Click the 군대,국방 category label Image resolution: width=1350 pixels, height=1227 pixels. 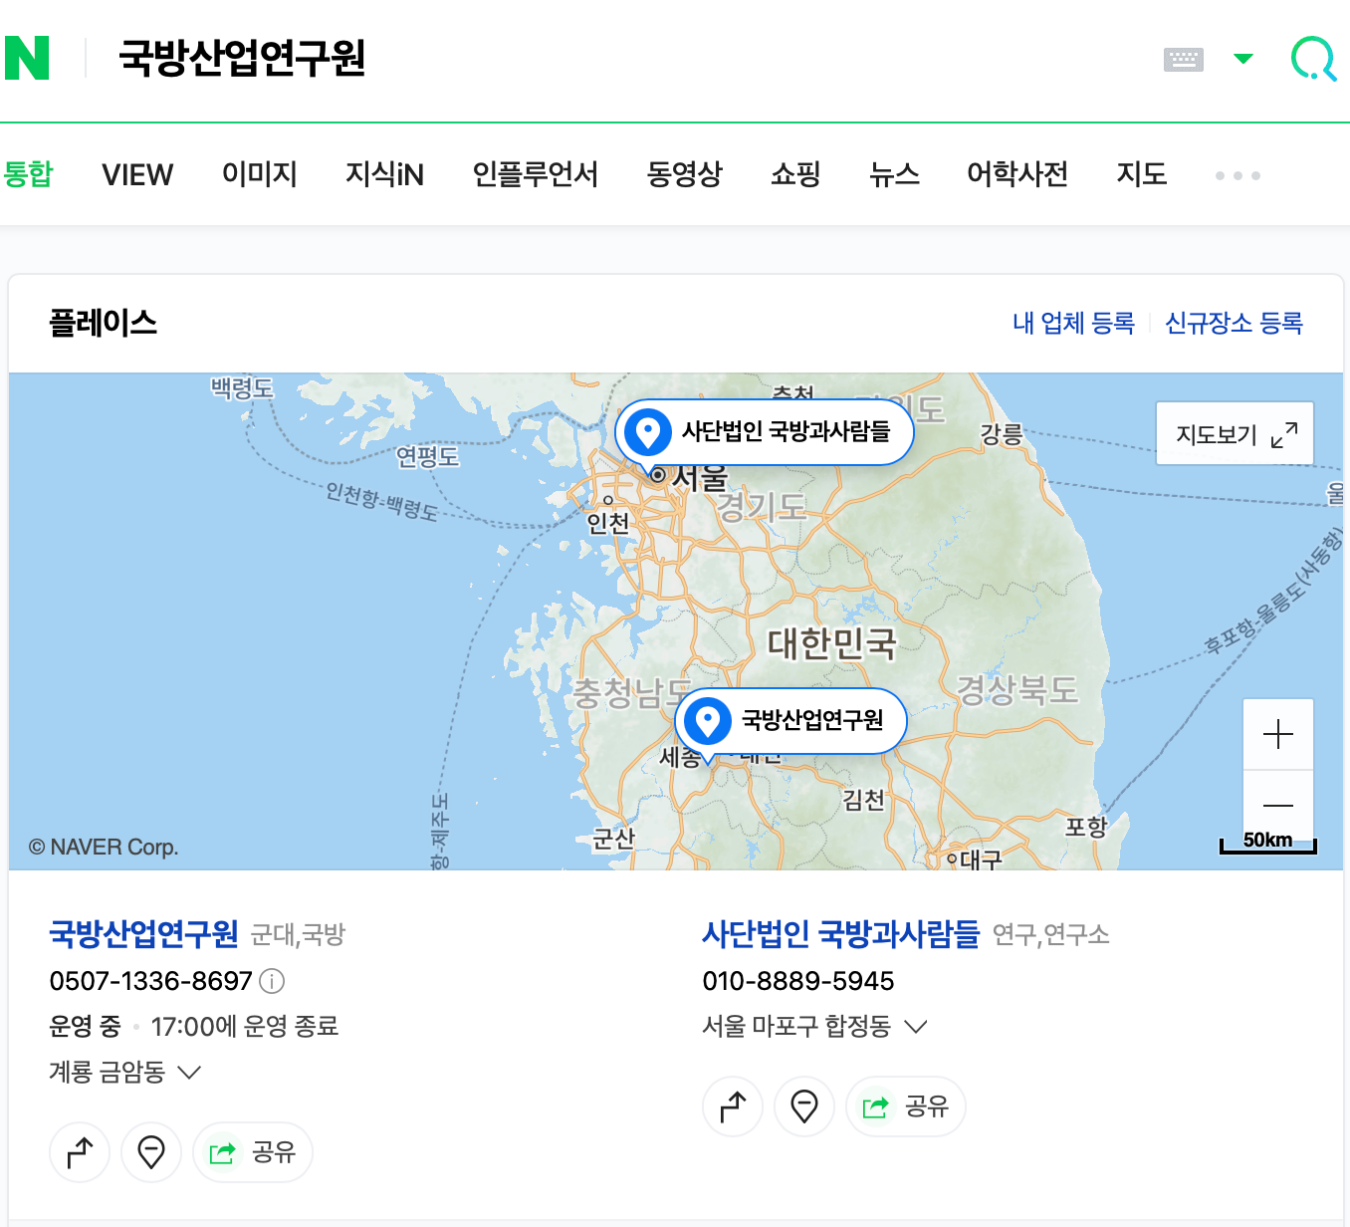coord(298,935)
